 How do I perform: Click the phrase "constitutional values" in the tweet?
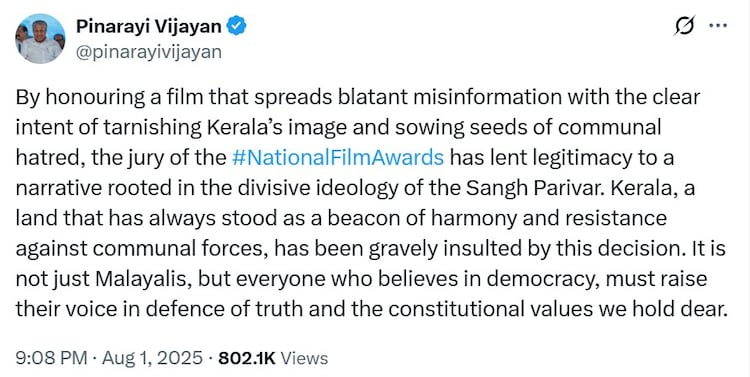[490, 309]
